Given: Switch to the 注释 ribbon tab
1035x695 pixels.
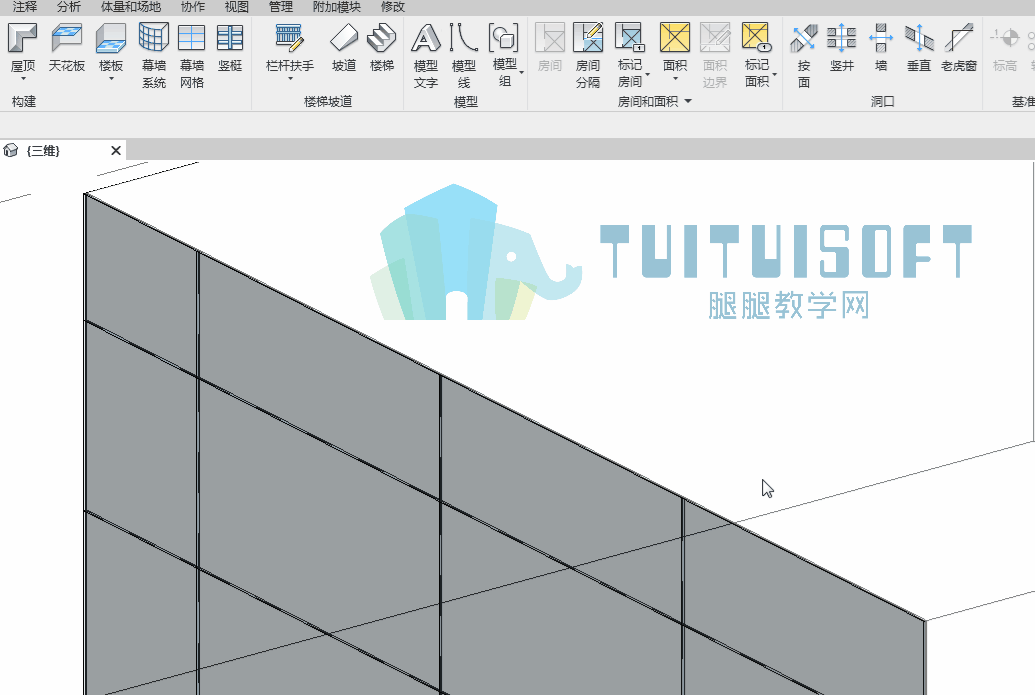Looking at the screenshot, I should 25,7.
